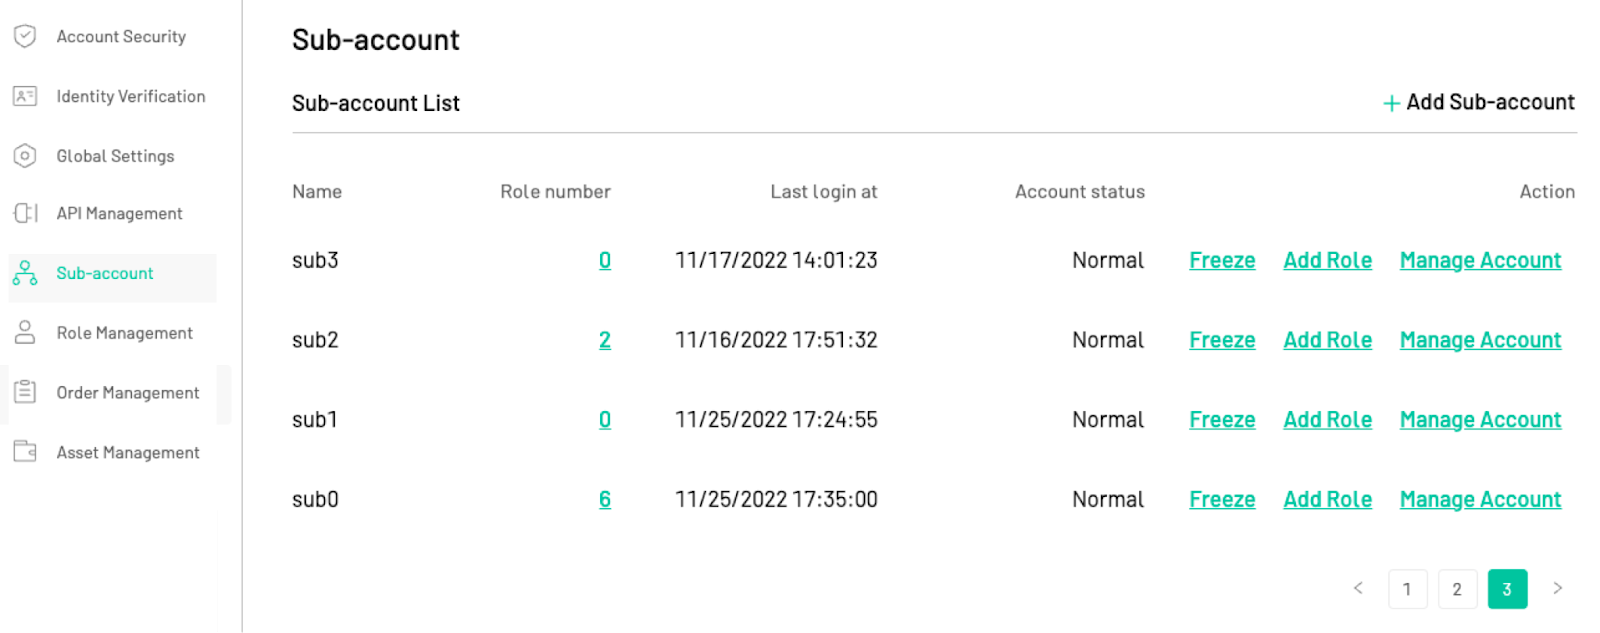Manage Account for sub3
The image size is (1600, 633).
click(x=1480, y=260)
